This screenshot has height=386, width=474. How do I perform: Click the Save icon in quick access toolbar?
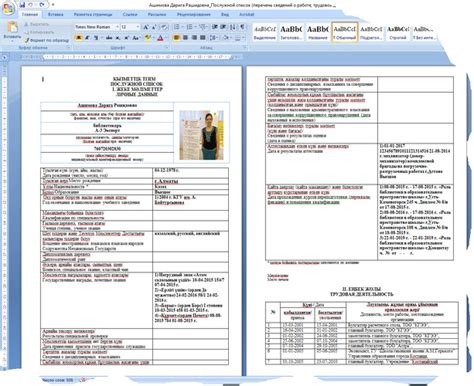22,5
